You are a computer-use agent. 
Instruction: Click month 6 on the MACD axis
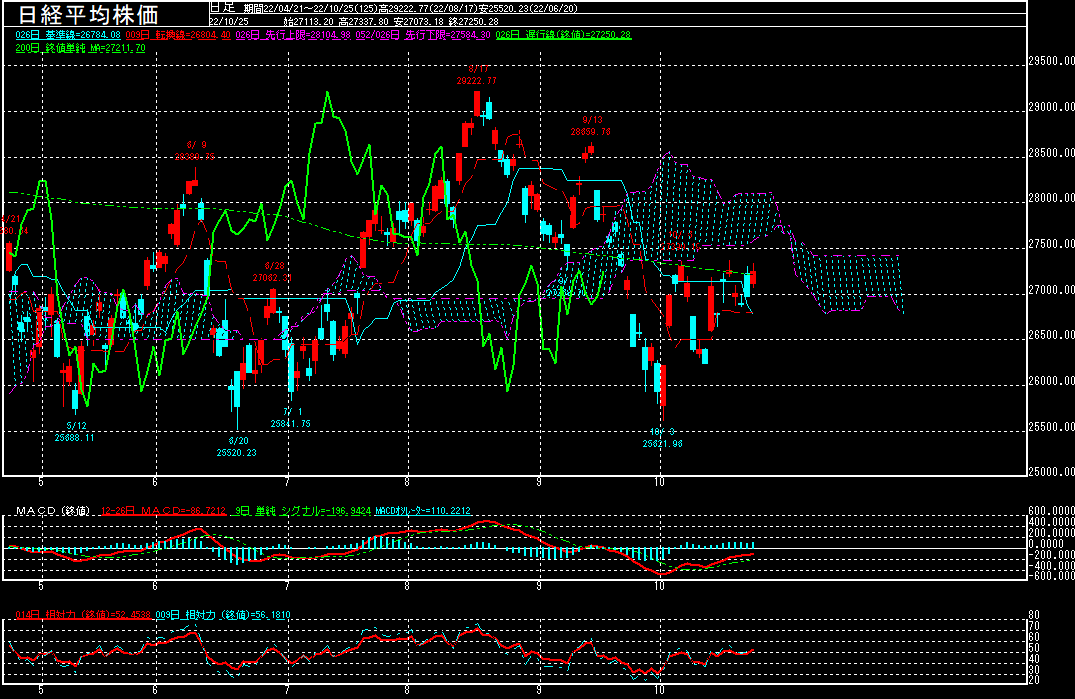pos(155,586)
